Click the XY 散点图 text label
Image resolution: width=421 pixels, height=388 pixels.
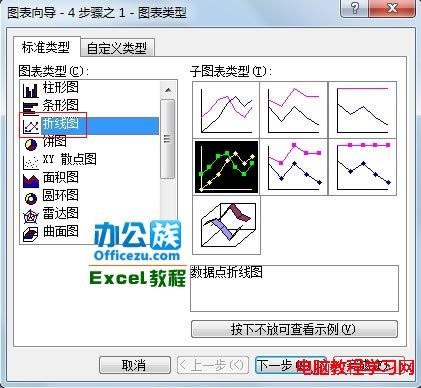coord(70,159)
